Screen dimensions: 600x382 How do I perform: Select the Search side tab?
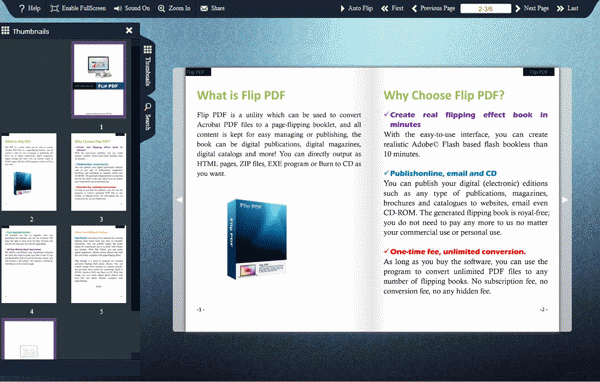click(147, 117)
